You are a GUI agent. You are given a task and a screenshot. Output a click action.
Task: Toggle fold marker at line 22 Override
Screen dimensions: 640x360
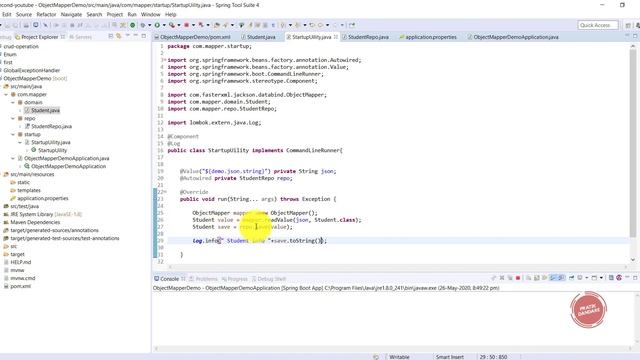pos(165,192)
